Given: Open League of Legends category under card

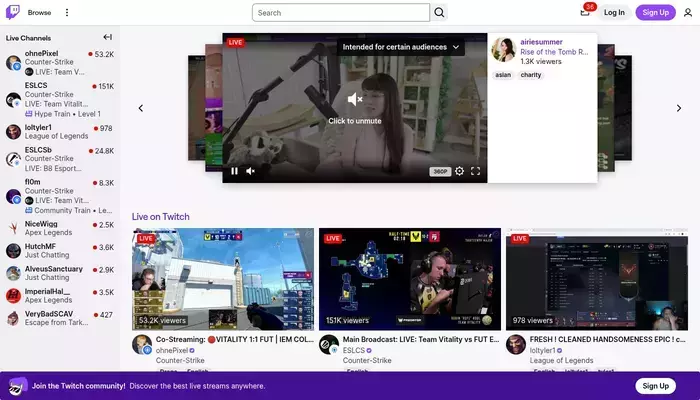Looking at the screenshot, I should [561, 360].
